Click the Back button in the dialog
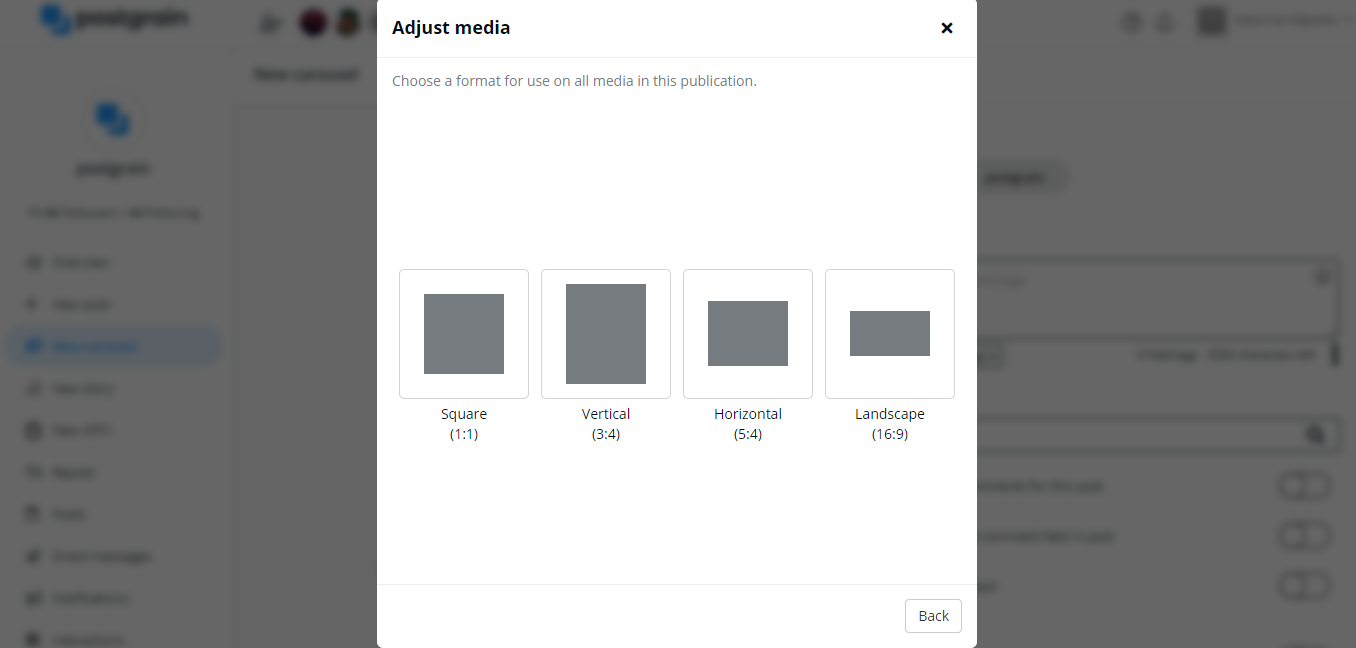 pyautogui.click(x=933, y=616)
